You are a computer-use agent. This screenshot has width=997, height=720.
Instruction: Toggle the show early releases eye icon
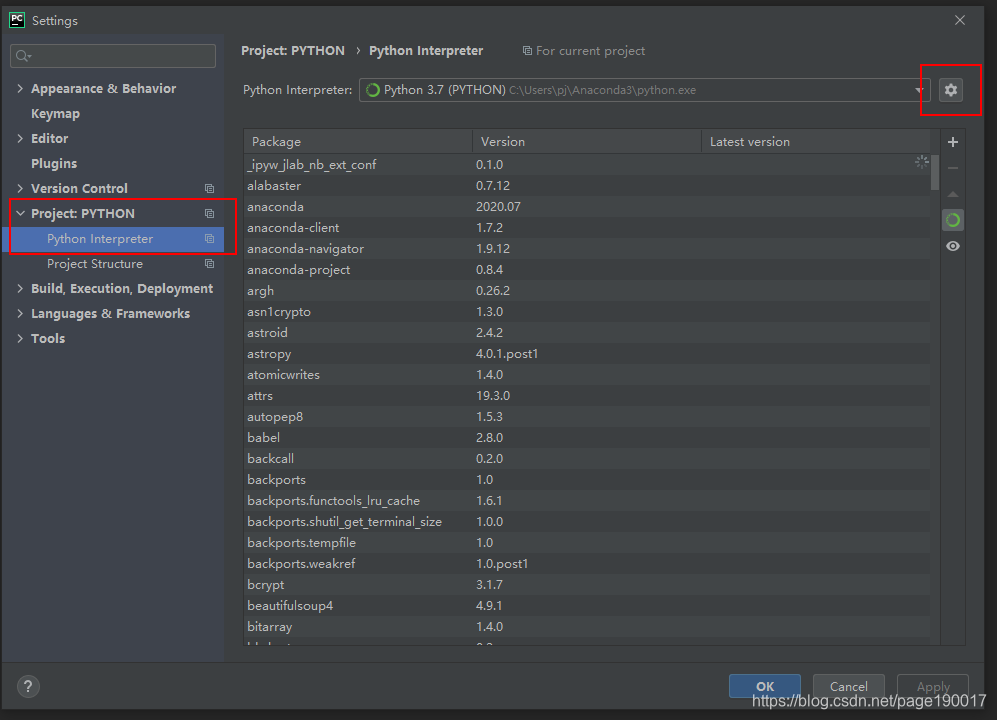tap(952, 246)
